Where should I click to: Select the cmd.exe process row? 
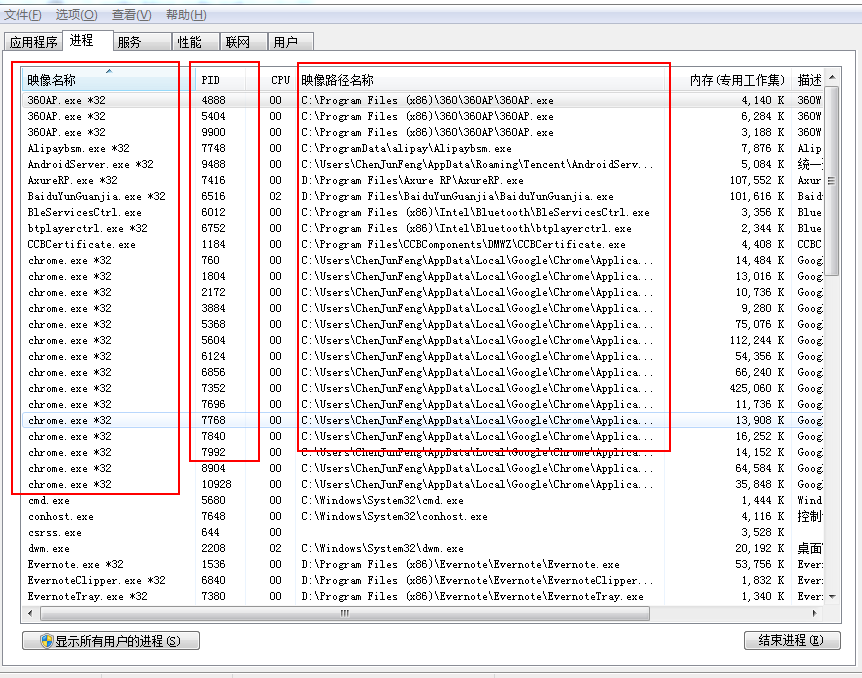(x=422, y=500)
